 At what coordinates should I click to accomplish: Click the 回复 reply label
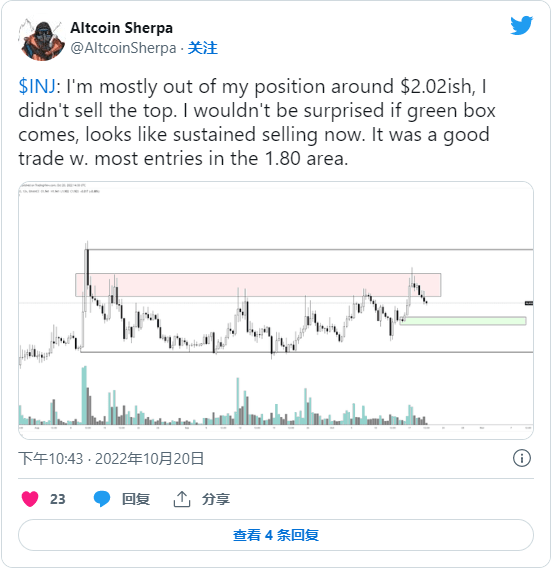point(136,499)
